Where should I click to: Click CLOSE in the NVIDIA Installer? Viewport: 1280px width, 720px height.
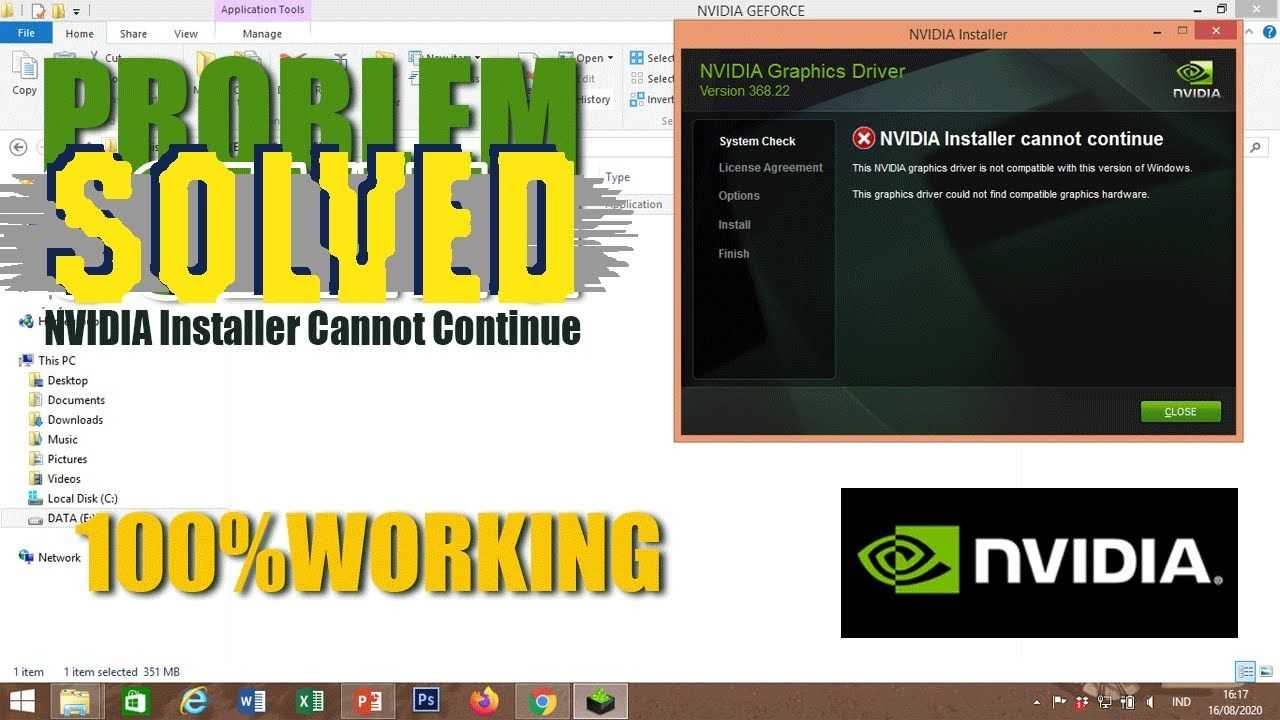(1181, 412)
